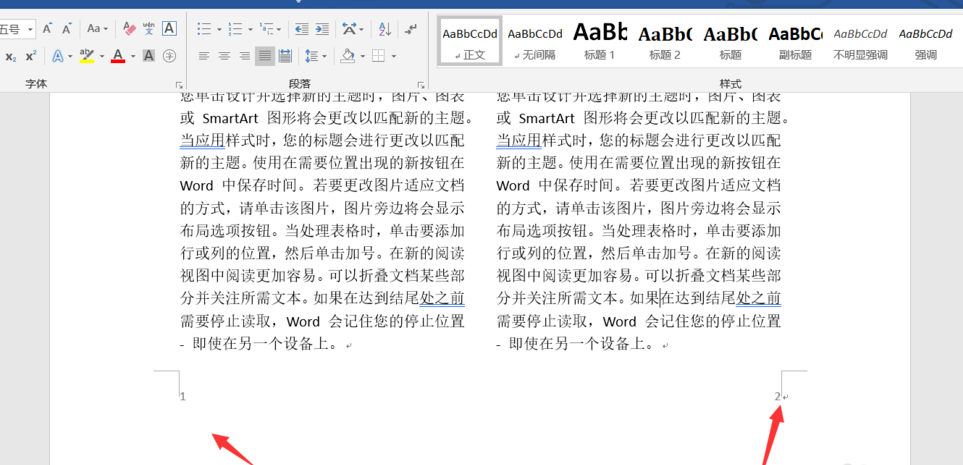This screenshot has height=465, width=963.
Task: Apply text effects glowing A icon
Action: (x=58, y=57)
